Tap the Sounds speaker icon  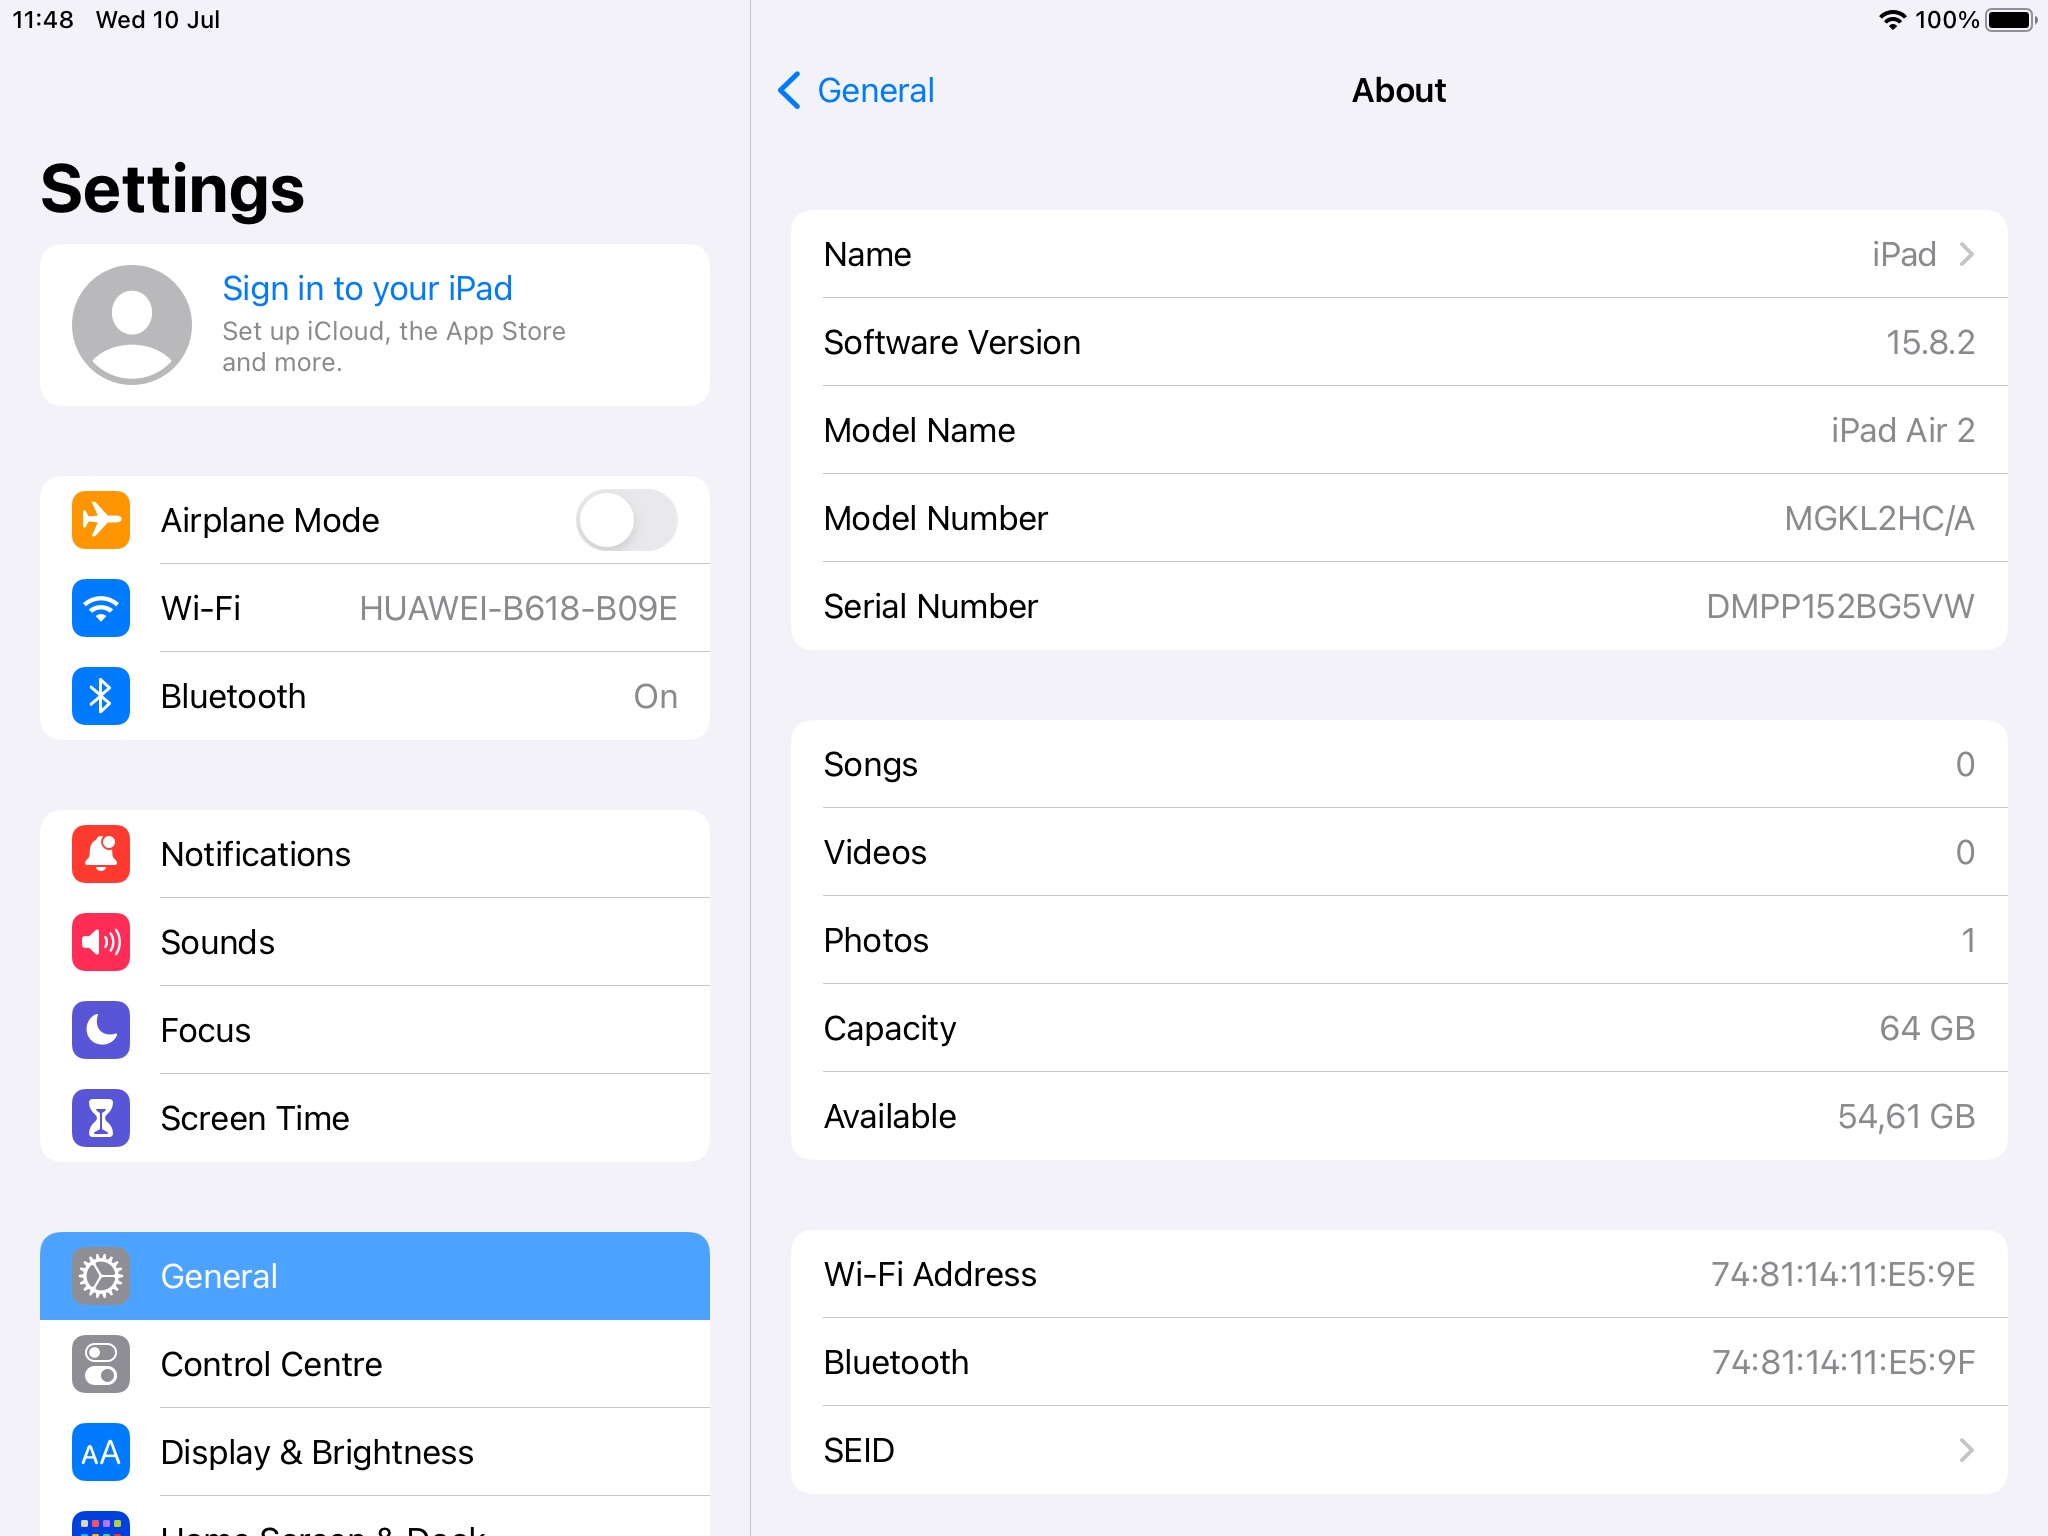pyautogui.click(x=101, y=942)
